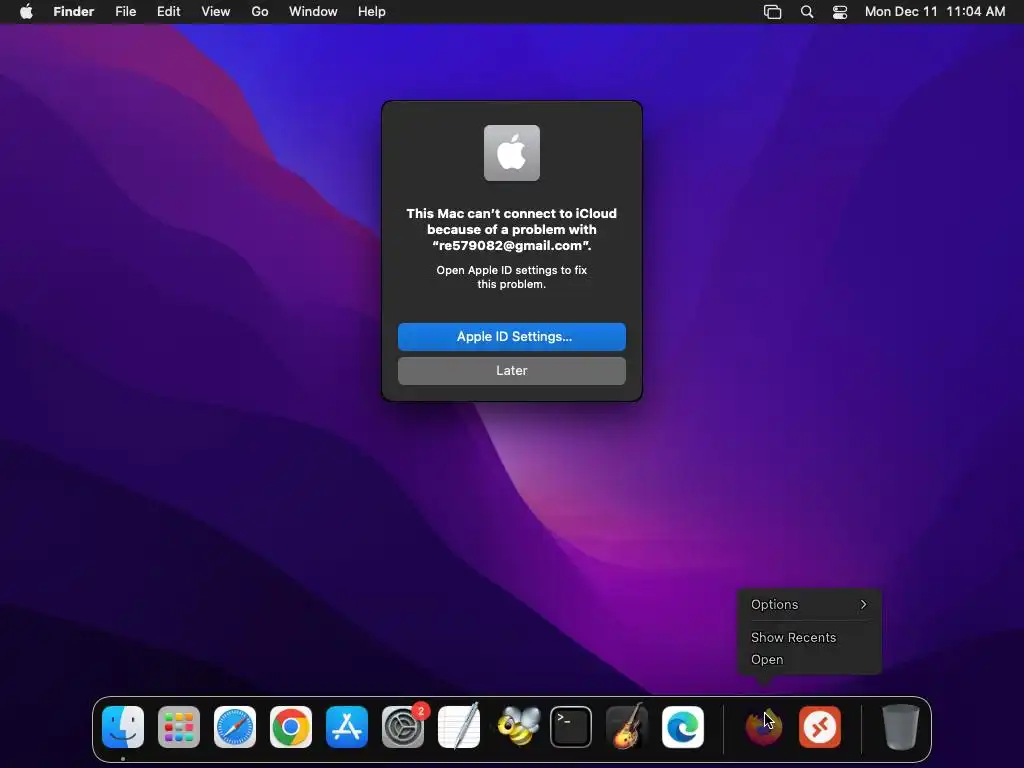Open the Go menu
The image size is (1024, 768).
tap(260, 12)
